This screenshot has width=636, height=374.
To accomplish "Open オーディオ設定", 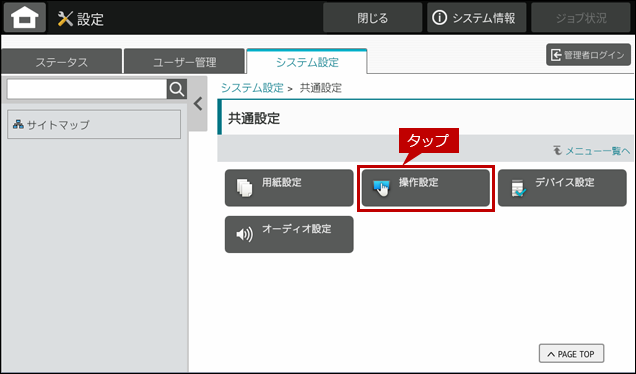I will tap(289, 234).
